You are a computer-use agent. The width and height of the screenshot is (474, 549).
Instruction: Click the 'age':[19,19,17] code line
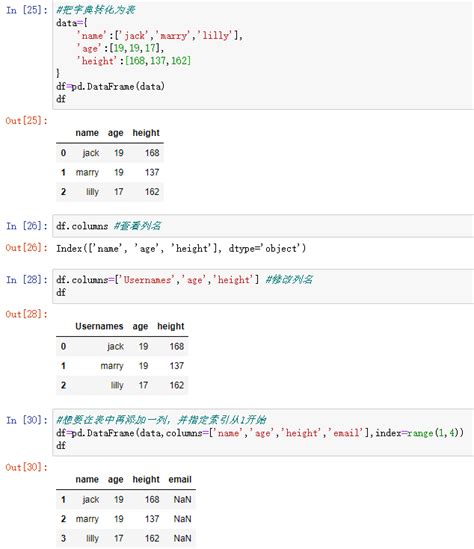coord(120,48)
